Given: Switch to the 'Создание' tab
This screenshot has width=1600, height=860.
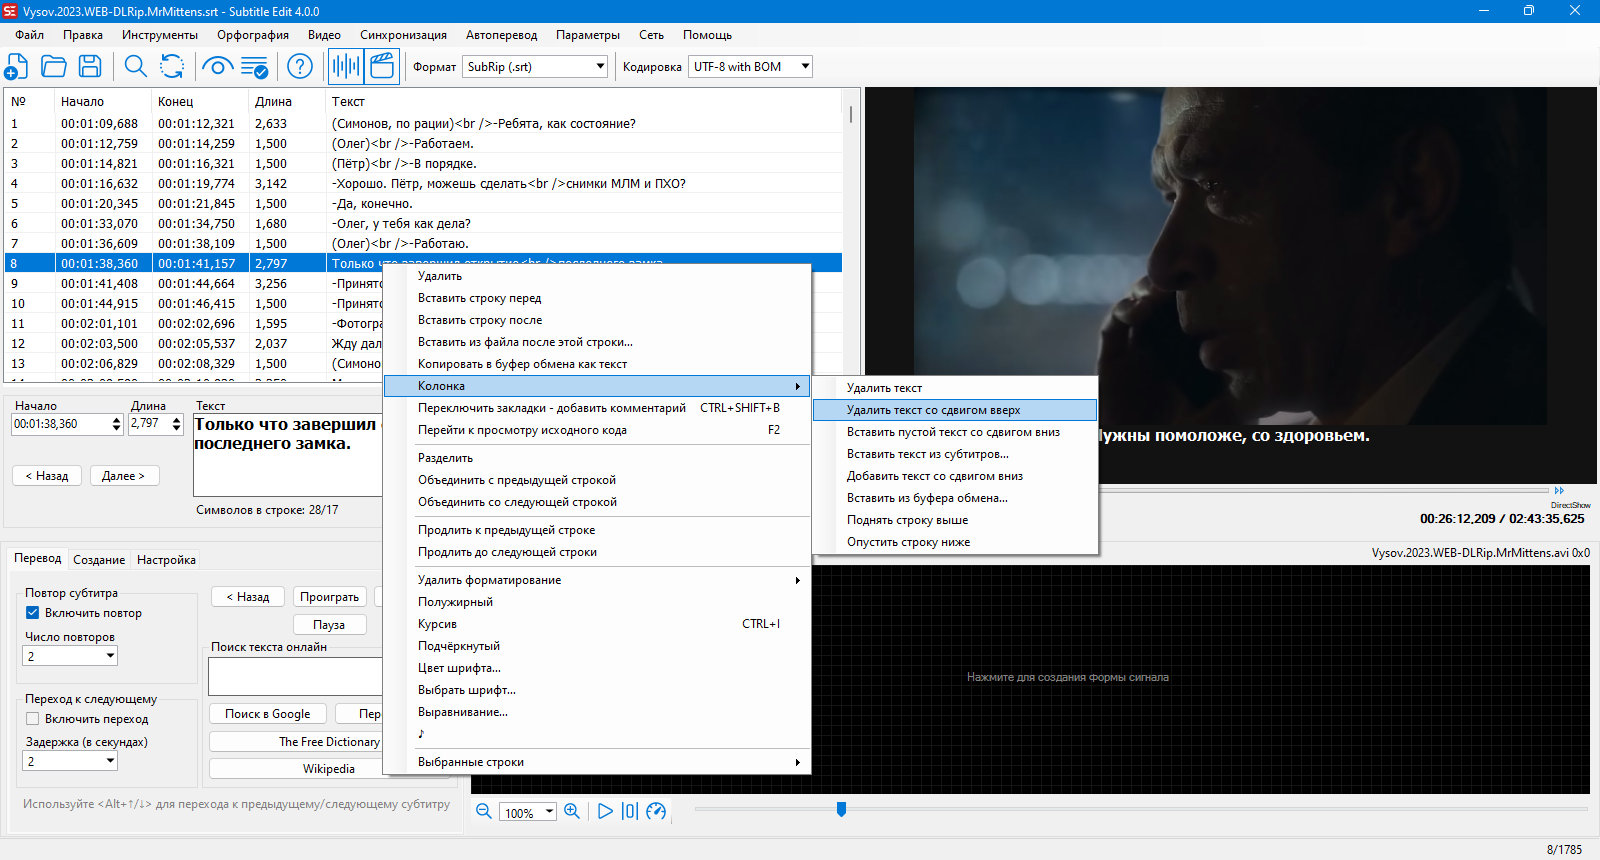Looking at the screenshot, I should click(x=99, y=560).
